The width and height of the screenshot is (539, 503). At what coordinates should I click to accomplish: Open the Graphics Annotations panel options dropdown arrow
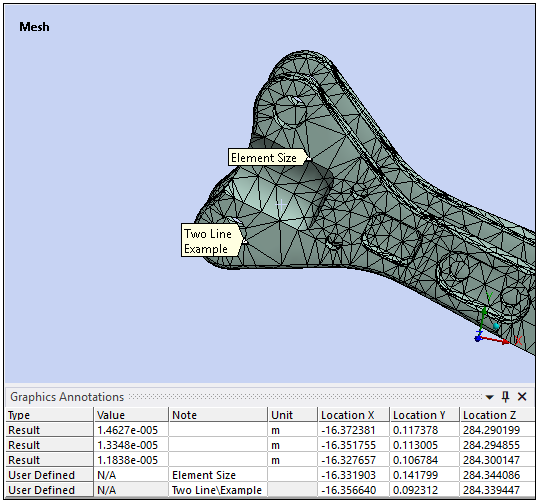point(490,397)
